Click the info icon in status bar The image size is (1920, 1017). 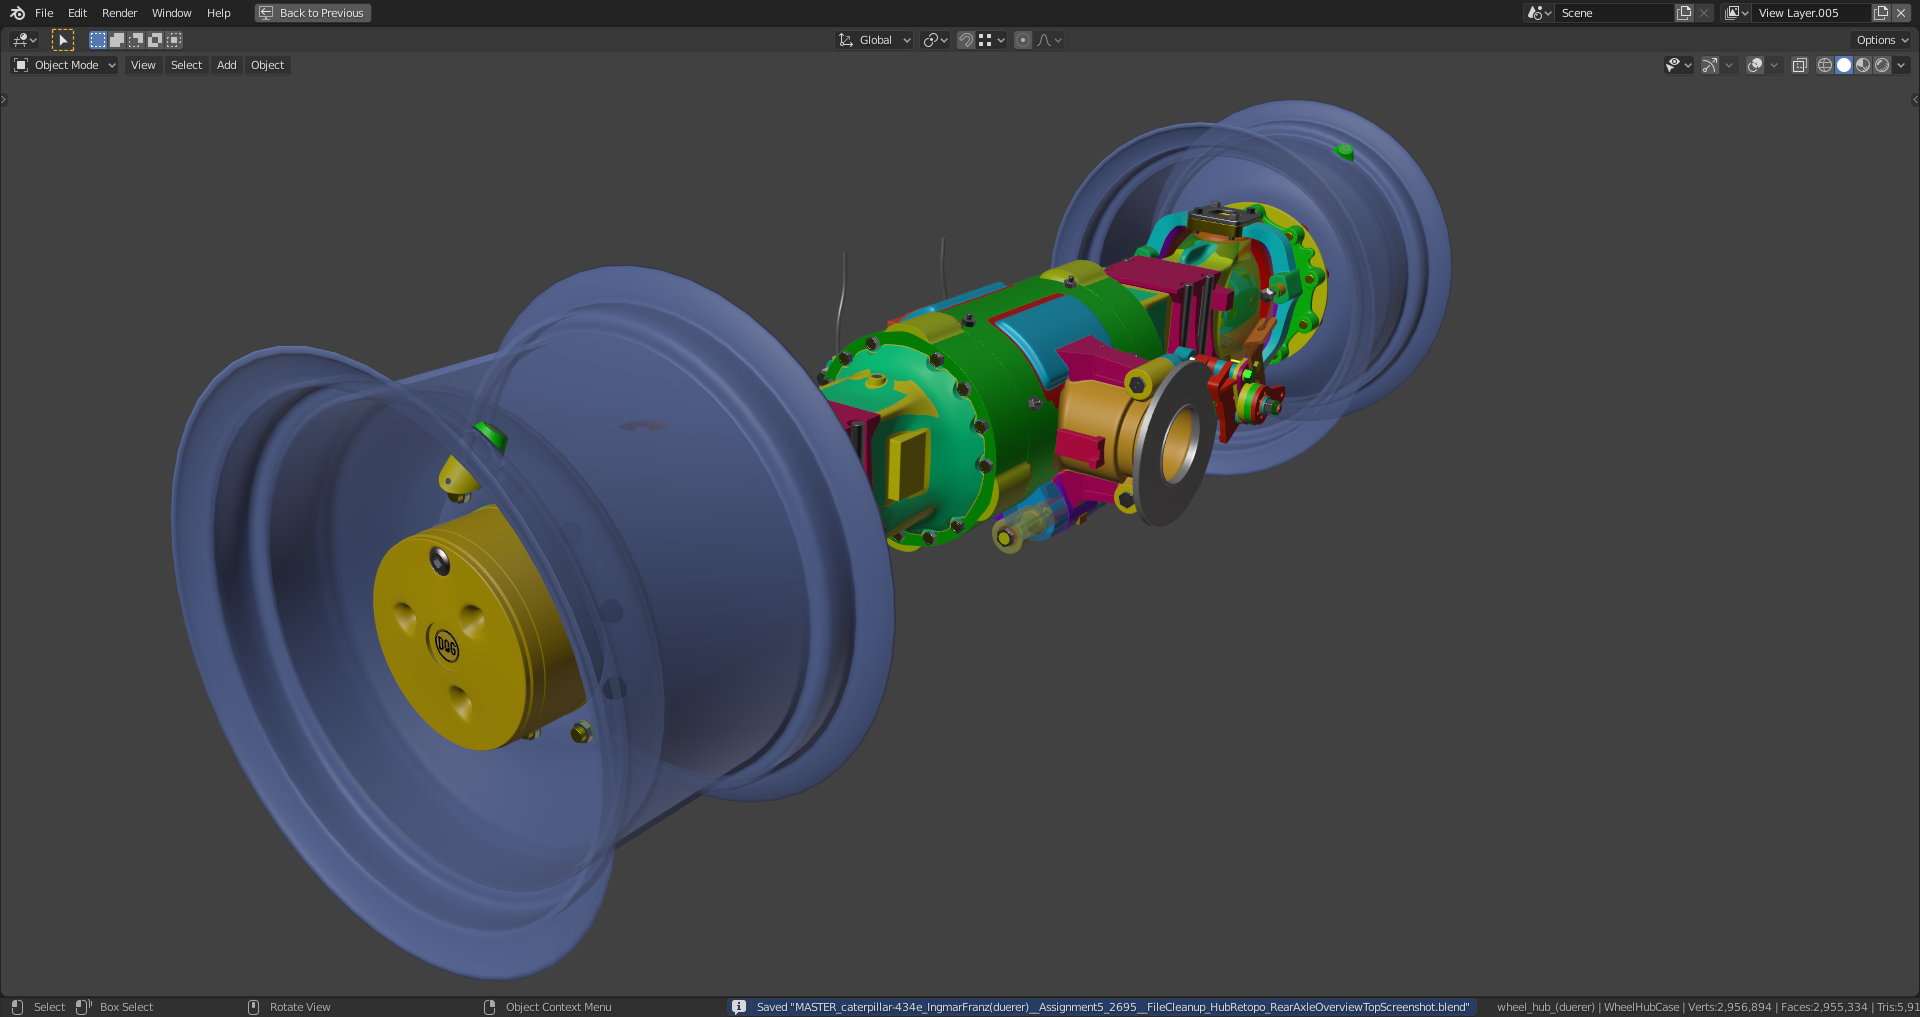739,1007
